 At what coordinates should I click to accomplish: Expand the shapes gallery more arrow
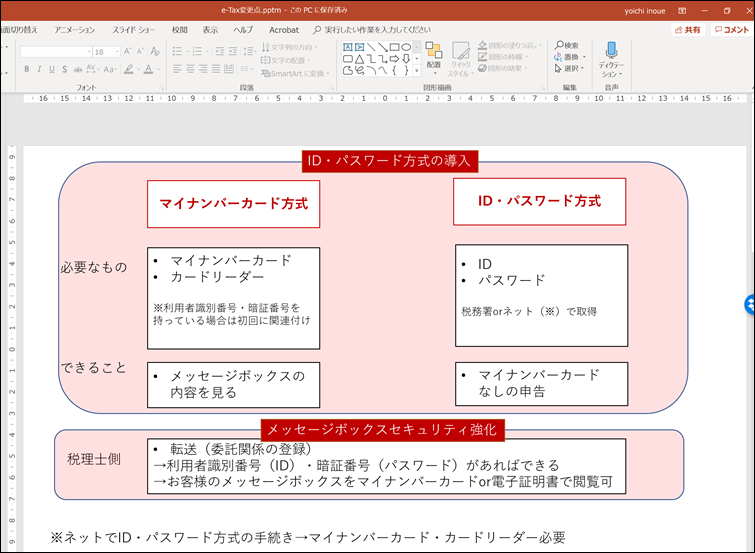click(x=416, y=71)
